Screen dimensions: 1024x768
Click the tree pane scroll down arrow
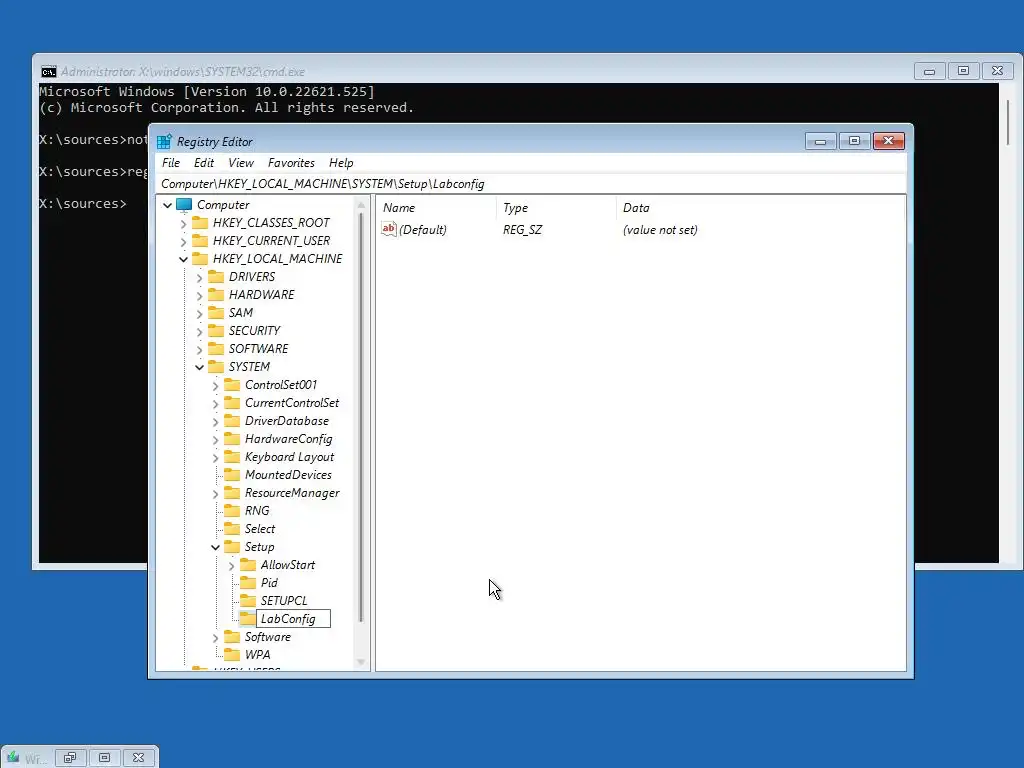[361, 662]
